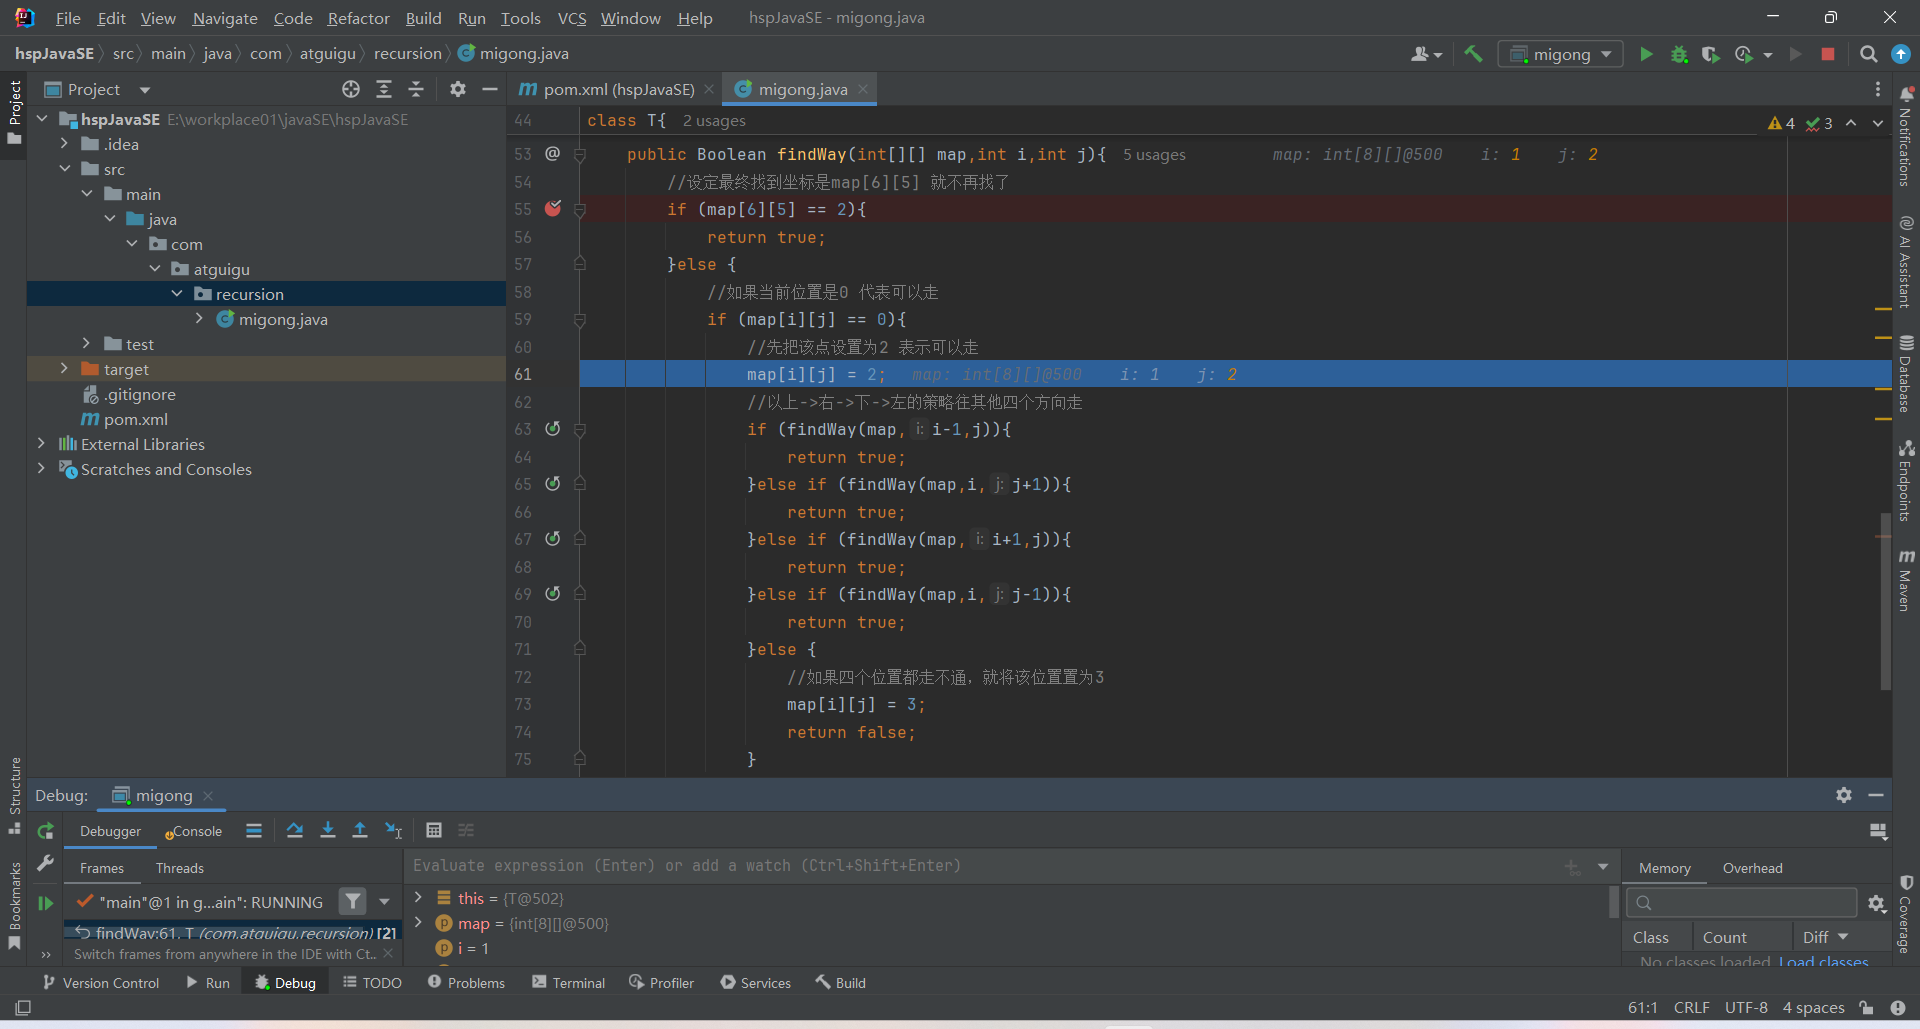Stop the running migong process
1920x1029 pixels.
(1828, 54)
